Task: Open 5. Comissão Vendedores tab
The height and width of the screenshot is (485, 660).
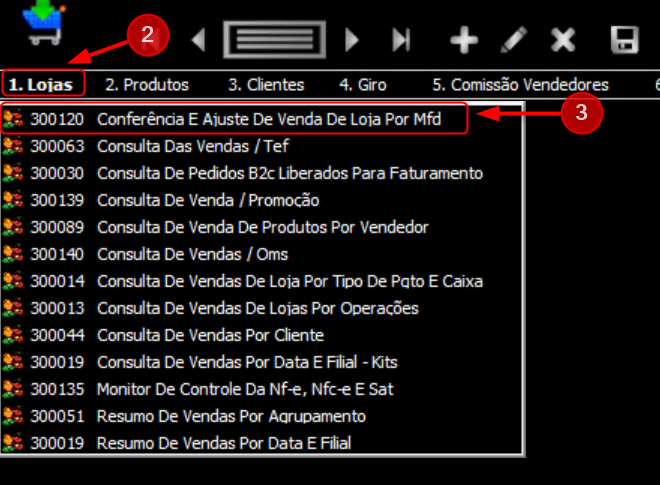Action: tap(521, 85)
